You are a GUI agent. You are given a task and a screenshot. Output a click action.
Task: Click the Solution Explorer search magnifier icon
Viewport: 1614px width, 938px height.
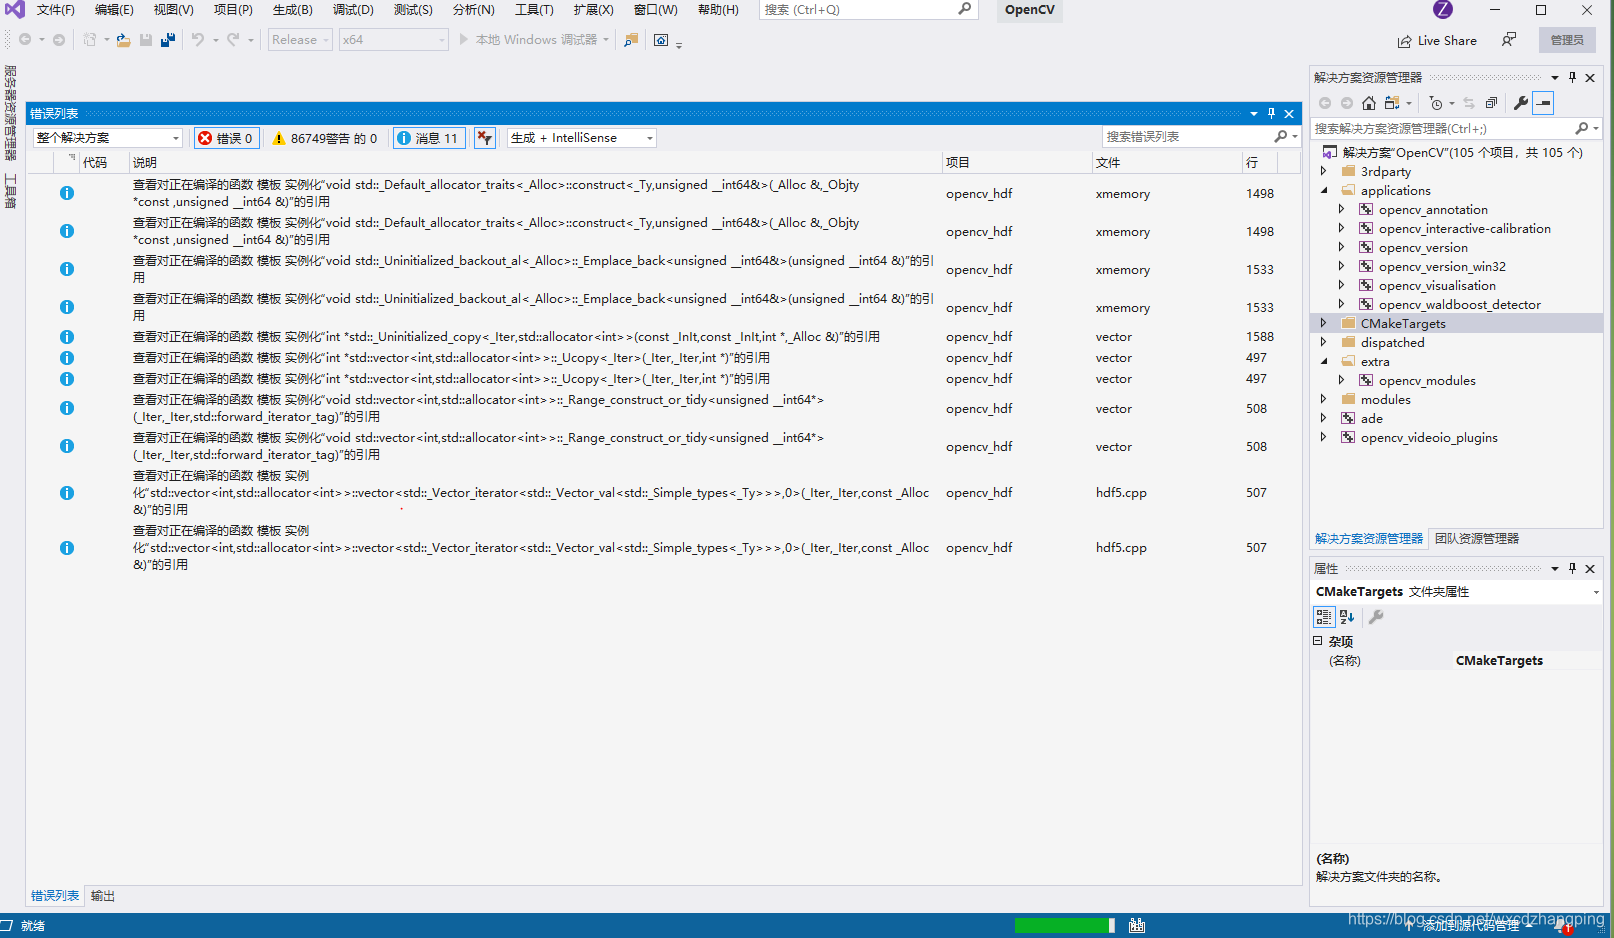[x=1581, y=128]
